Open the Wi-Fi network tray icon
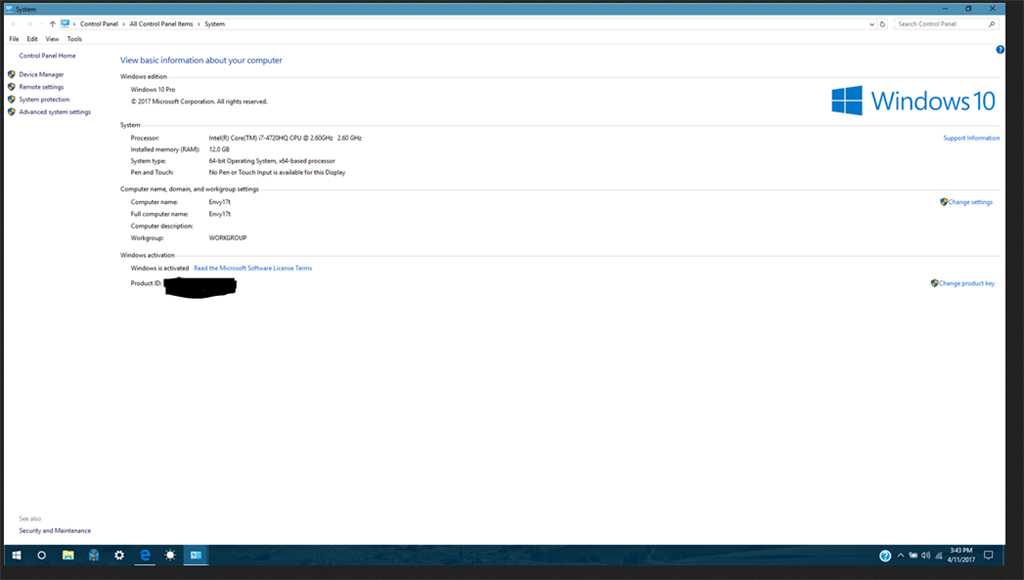This screenshot has height=580, width=1024. [938, 556]
